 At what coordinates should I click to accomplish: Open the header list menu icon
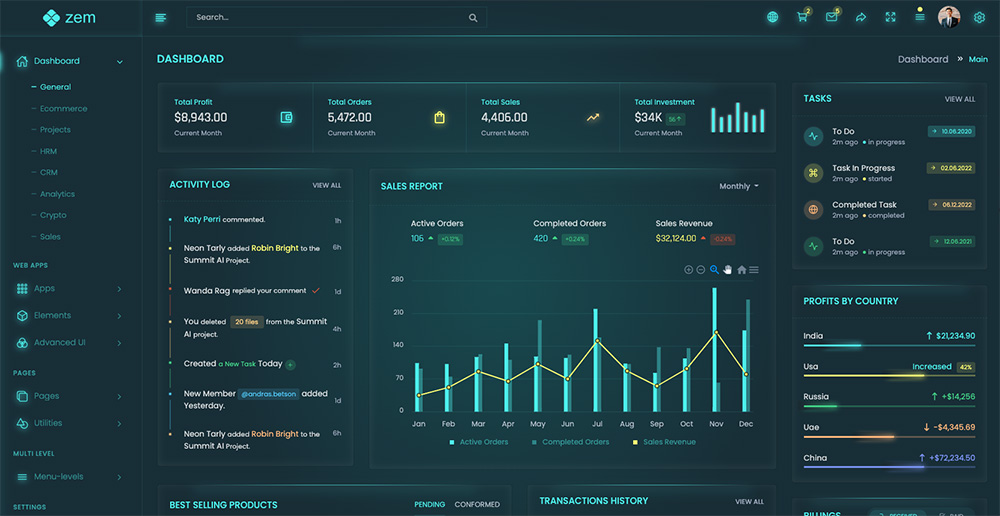click(920, 17)
